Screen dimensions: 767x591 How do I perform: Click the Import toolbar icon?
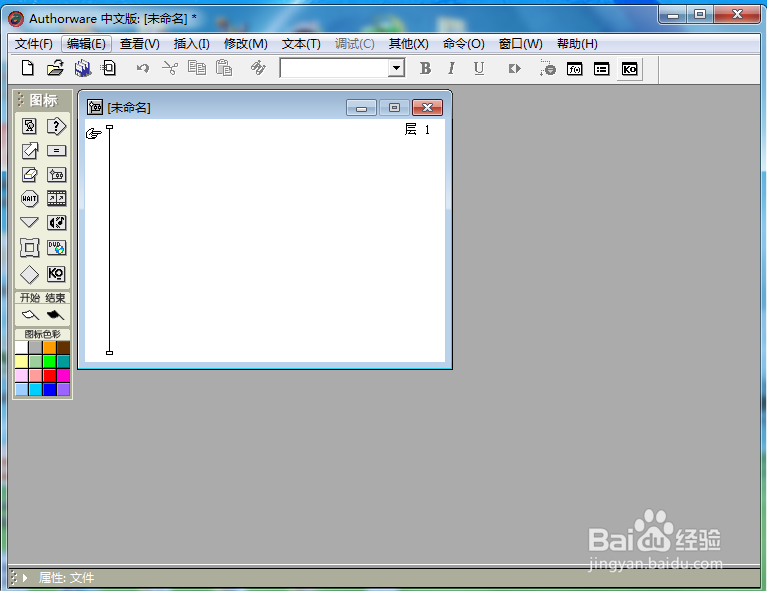[x=109, y=68]
